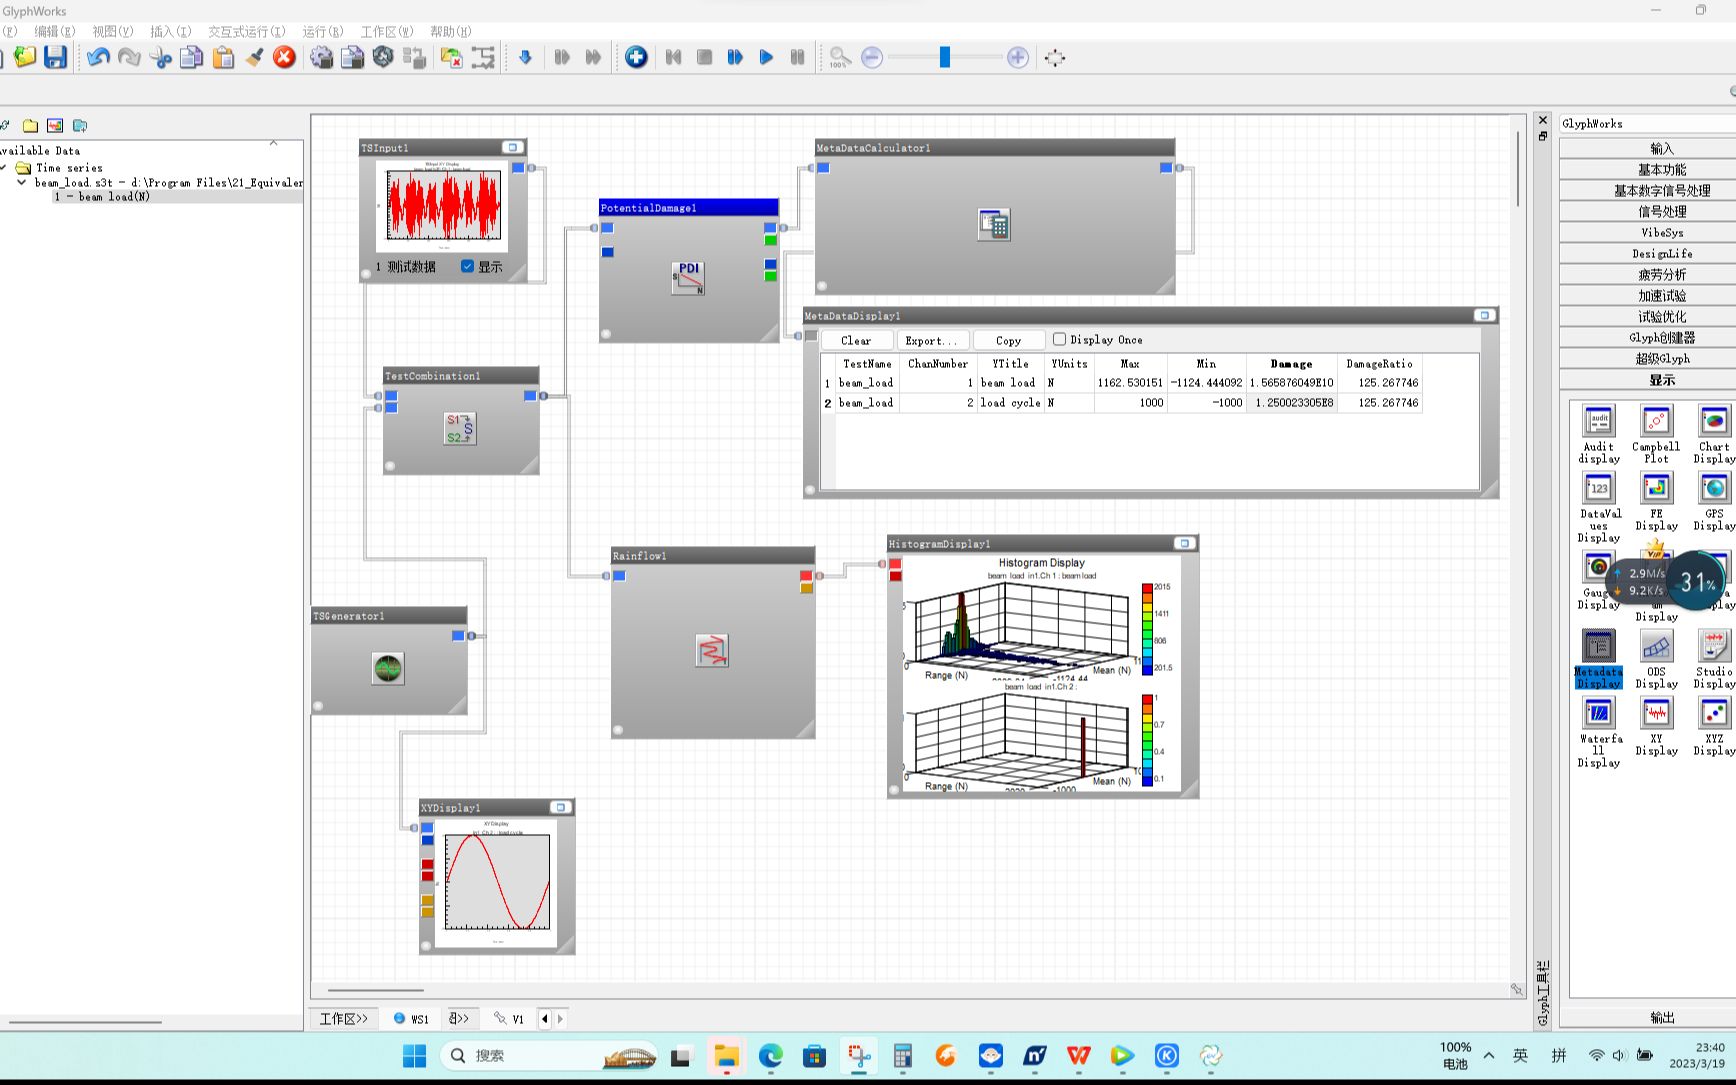The height and width of the screenshot is (1085, 1736).
Task: Switch to the V1 view tab
Action: 509,1018
